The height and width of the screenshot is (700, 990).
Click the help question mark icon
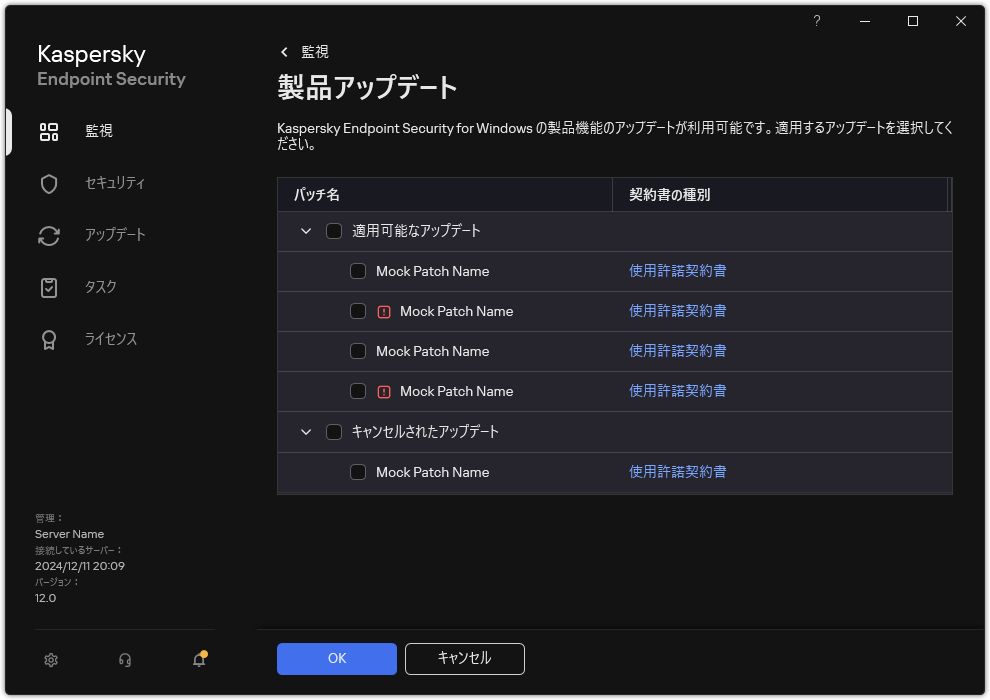point(816,21)
